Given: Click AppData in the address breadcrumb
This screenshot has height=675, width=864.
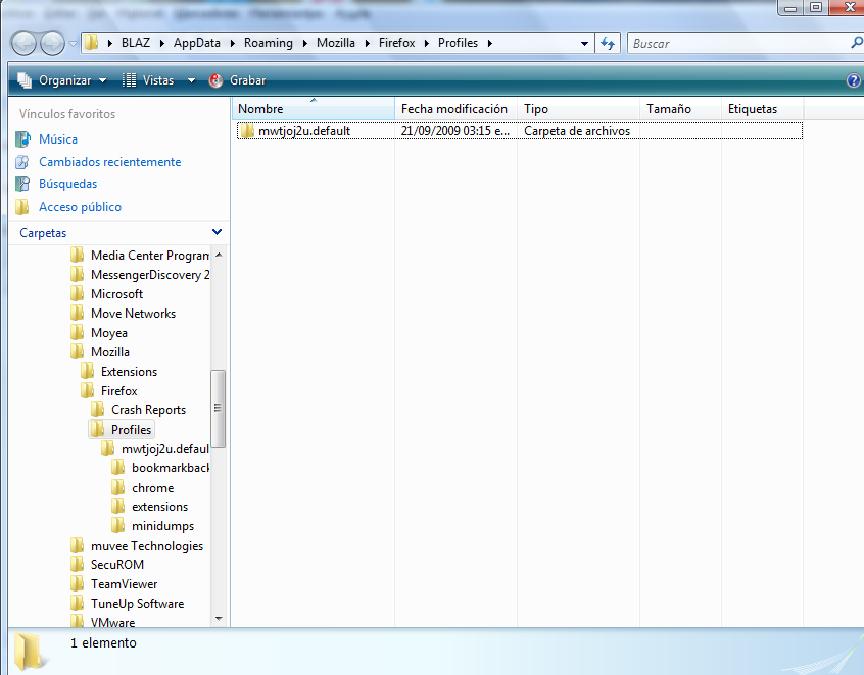Looking at the screenshot, I should point(197,43).
